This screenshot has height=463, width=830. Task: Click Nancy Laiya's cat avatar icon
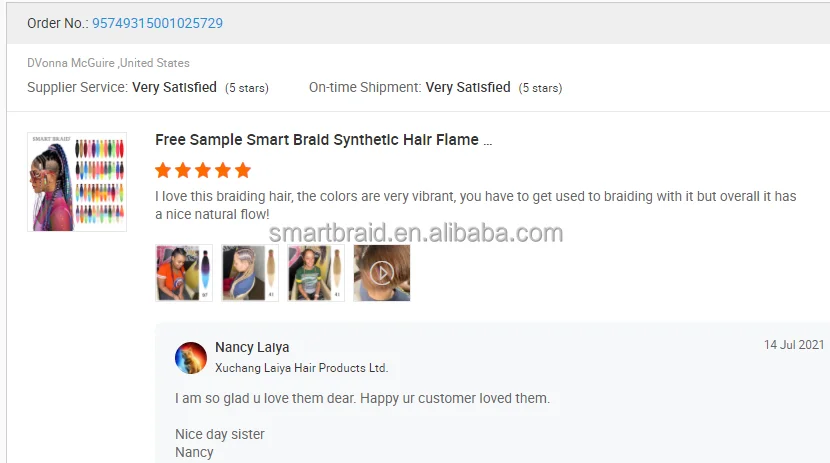coord(191,358)
